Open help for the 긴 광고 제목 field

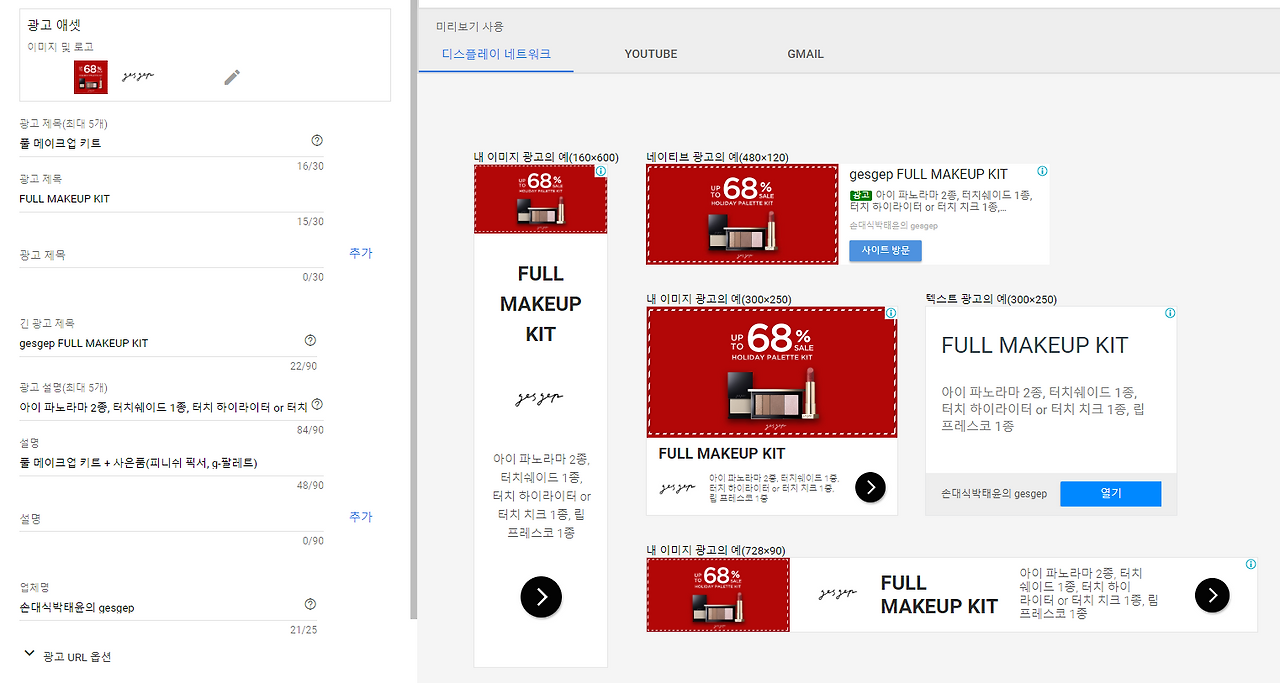click(310, 339)
